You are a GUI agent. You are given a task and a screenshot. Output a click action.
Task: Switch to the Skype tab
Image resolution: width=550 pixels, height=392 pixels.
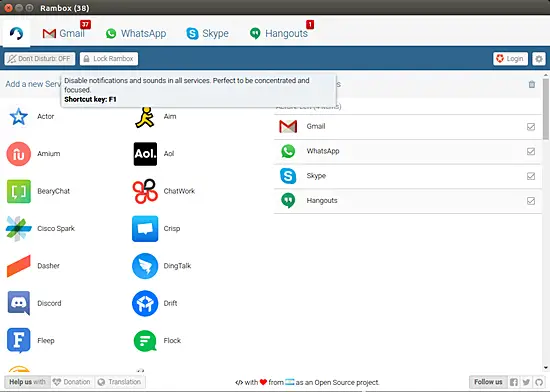click(208, 33)
